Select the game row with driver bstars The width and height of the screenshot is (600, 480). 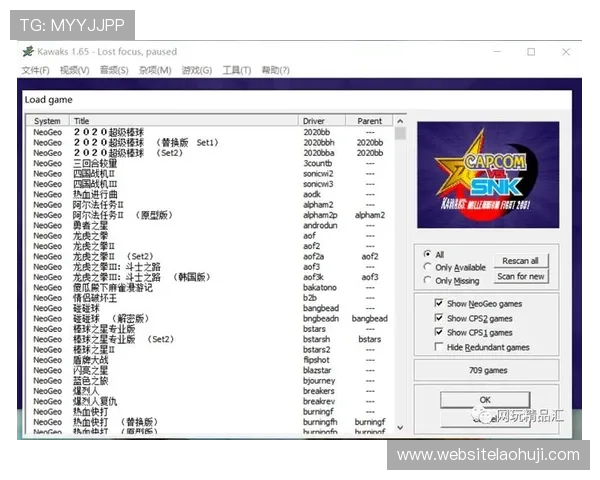point(210,328)
